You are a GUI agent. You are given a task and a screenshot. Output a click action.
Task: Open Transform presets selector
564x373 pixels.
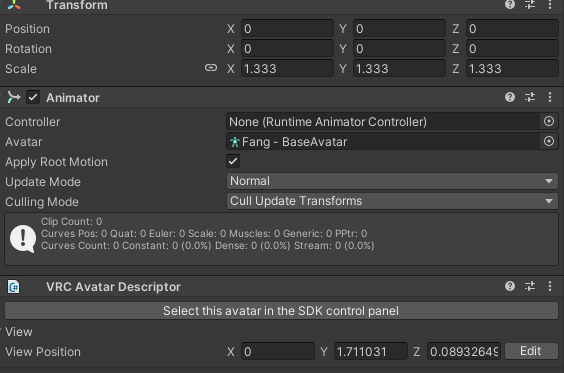(530, 4)
